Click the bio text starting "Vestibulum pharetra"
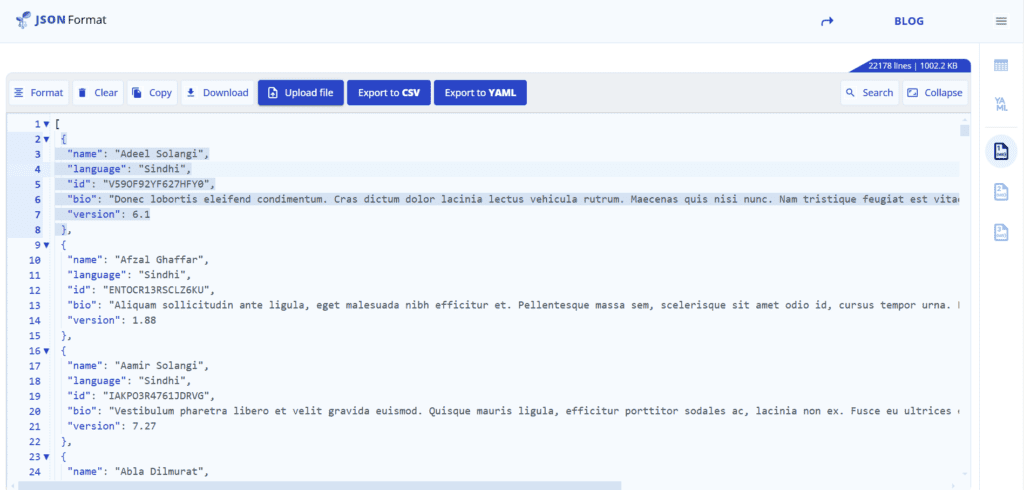This screenshot has width=1024, height=490. [x=534, y=411]
